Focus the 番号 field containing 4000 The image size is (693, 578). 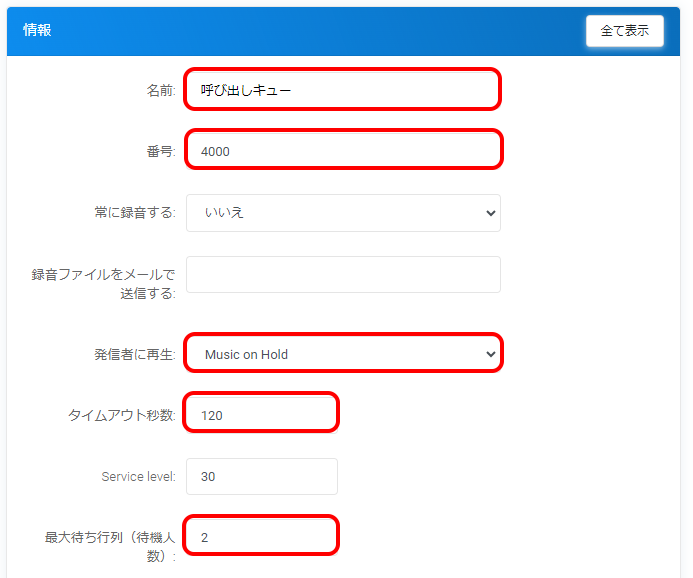(342, 150)
